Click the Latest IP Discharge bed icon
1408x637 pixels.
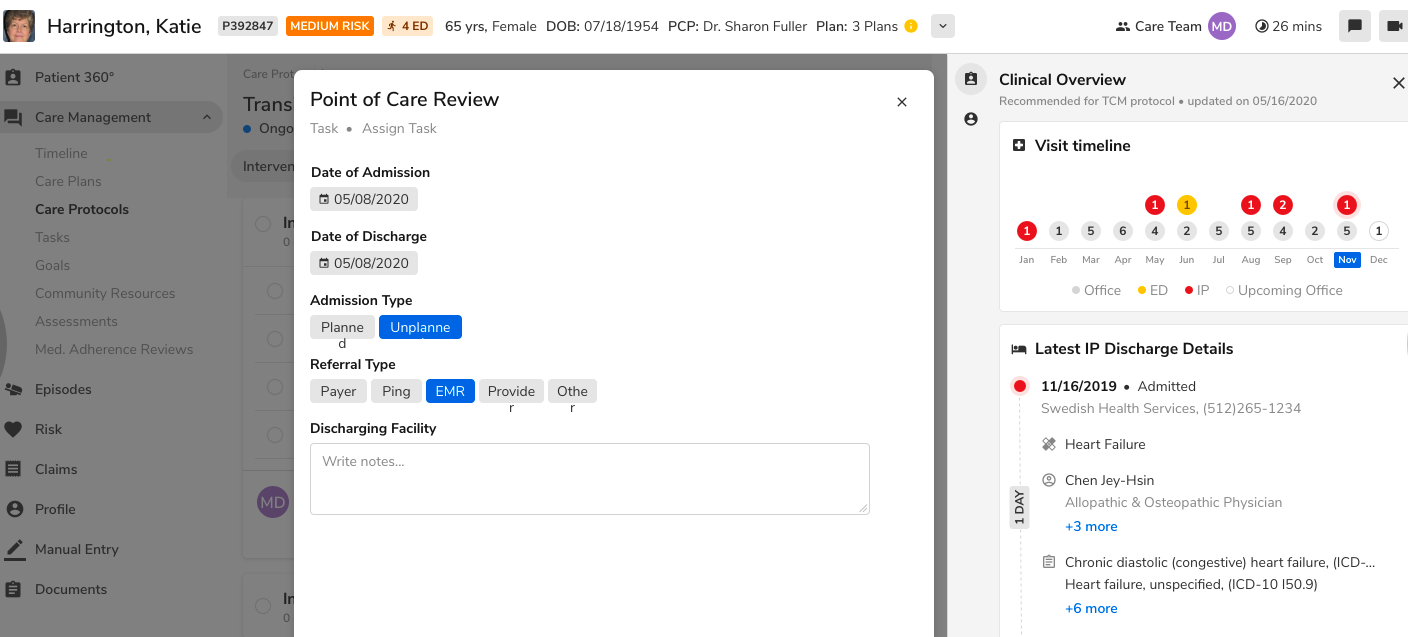(1019, 349)
